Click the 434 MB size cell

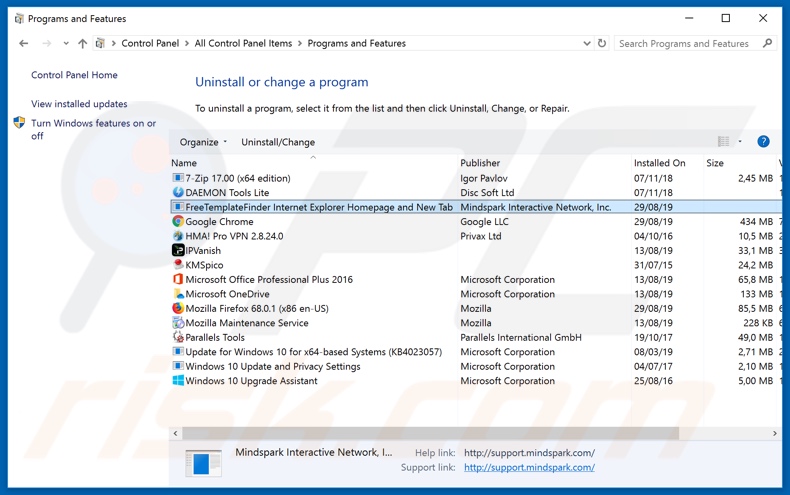pyautogui.click(x=756, y=222)
